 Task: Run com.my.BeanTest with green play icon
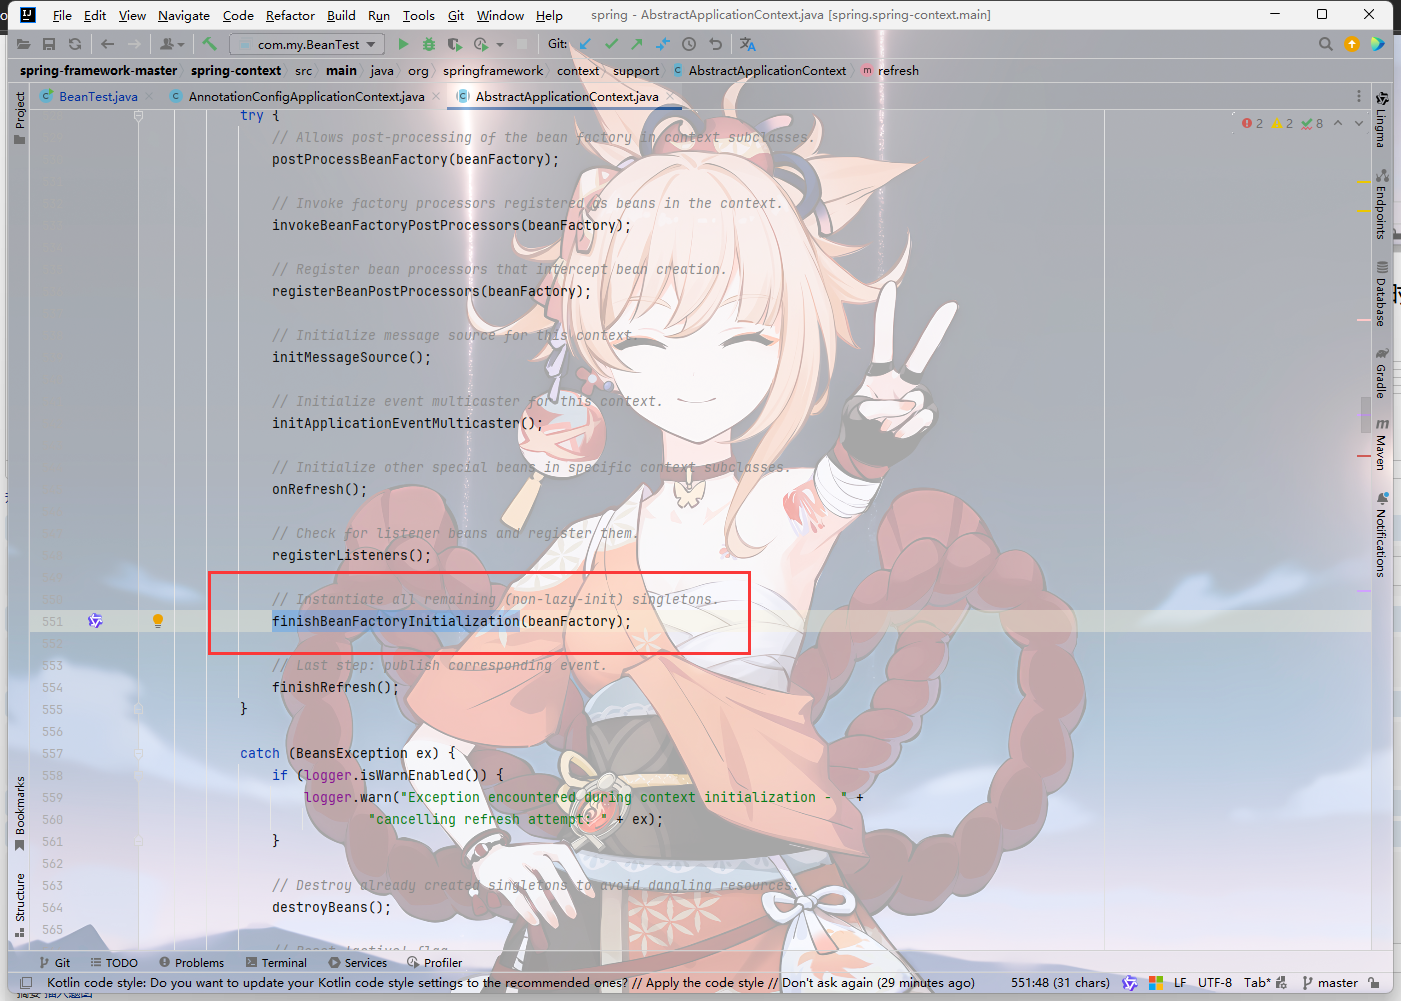coord(403,44)
